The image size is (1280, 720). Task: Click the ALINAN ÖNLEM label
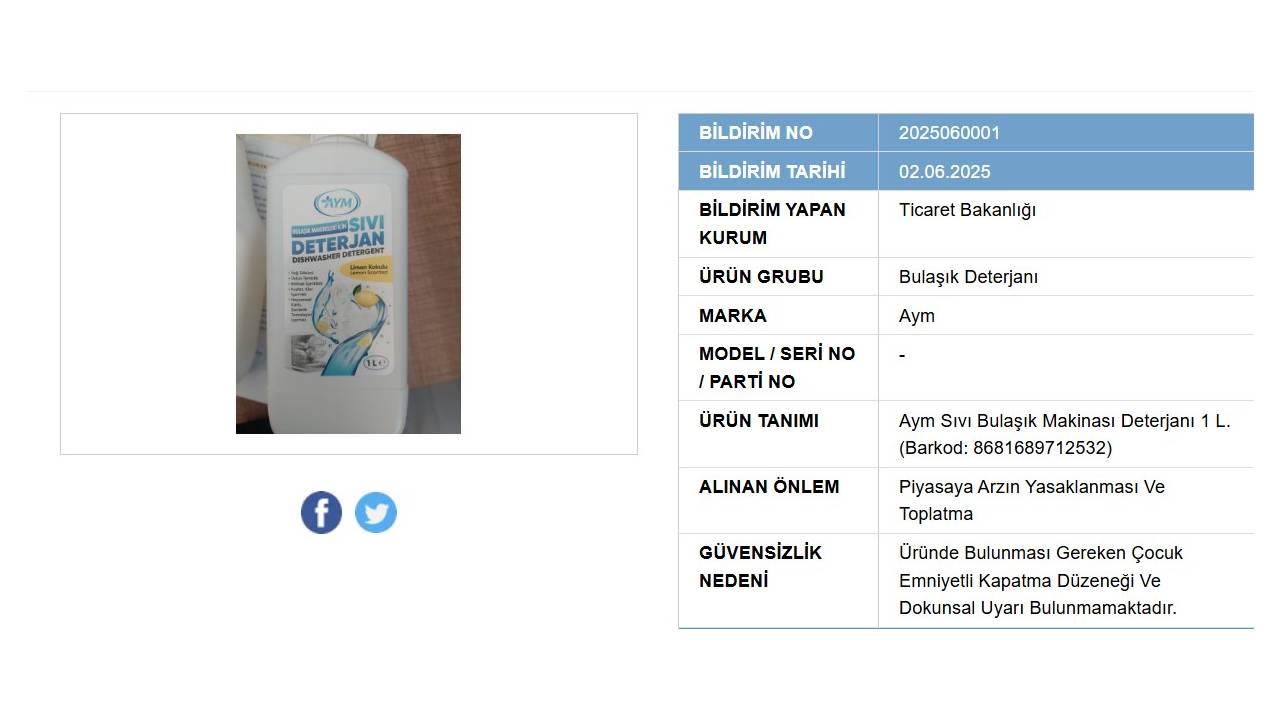click(769, 487)
